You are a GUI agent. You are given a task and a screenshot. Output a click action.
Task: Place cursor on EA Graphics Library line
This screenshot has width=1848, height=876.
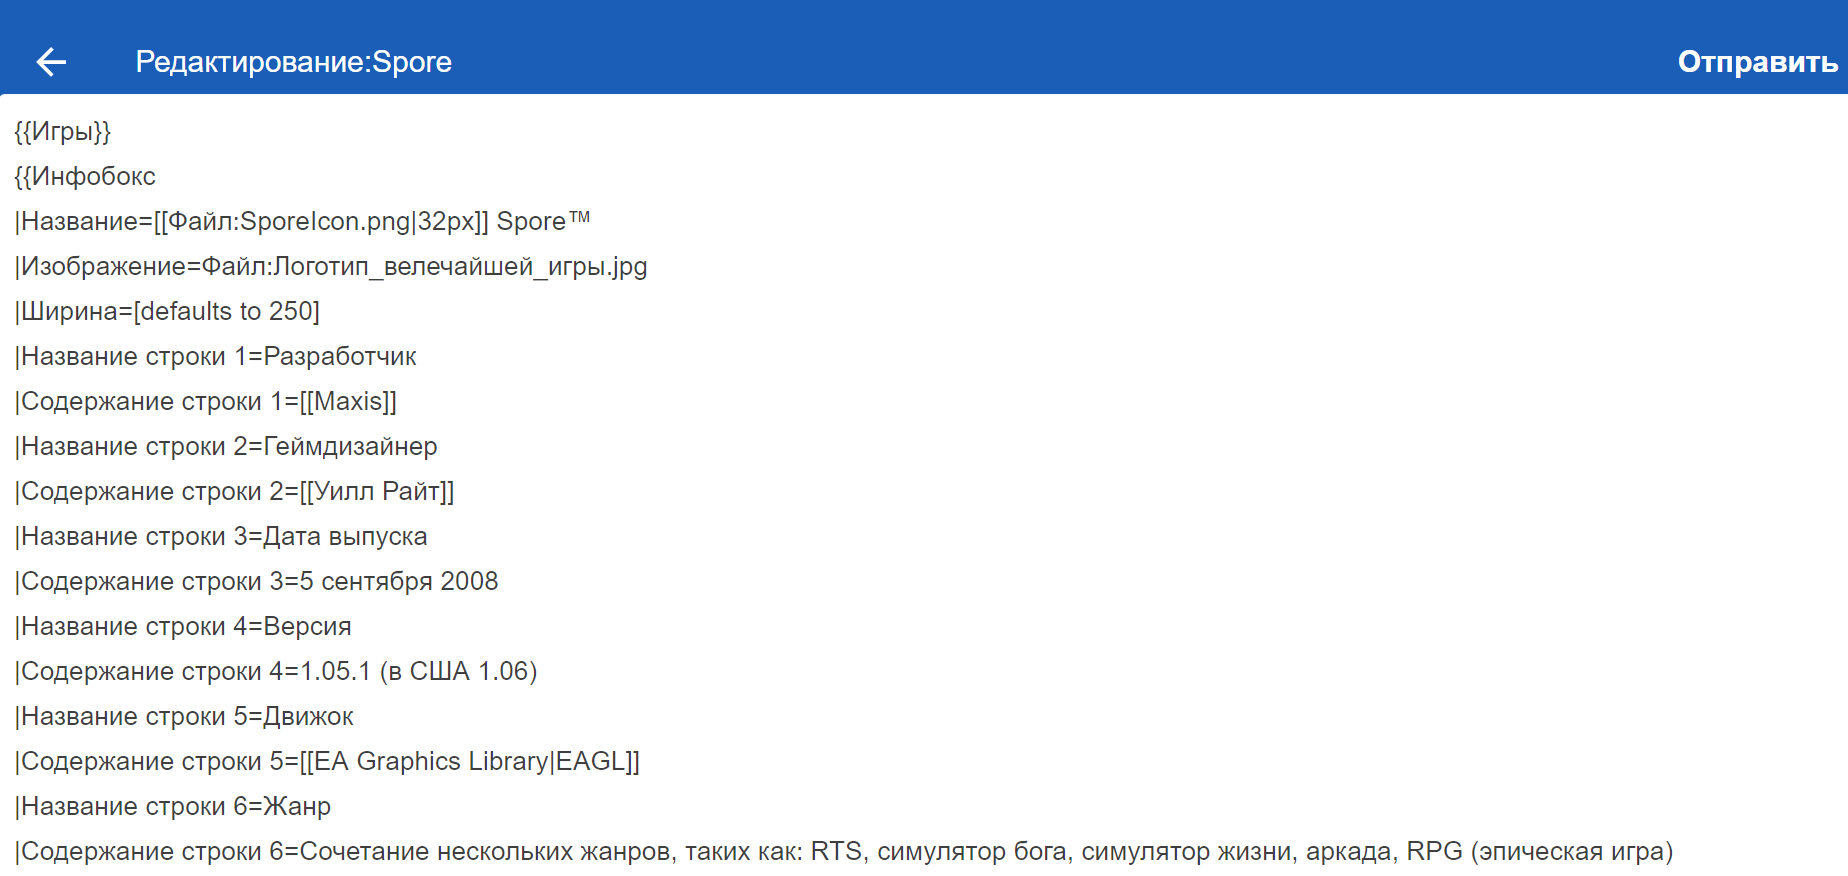tap(327, 761)
